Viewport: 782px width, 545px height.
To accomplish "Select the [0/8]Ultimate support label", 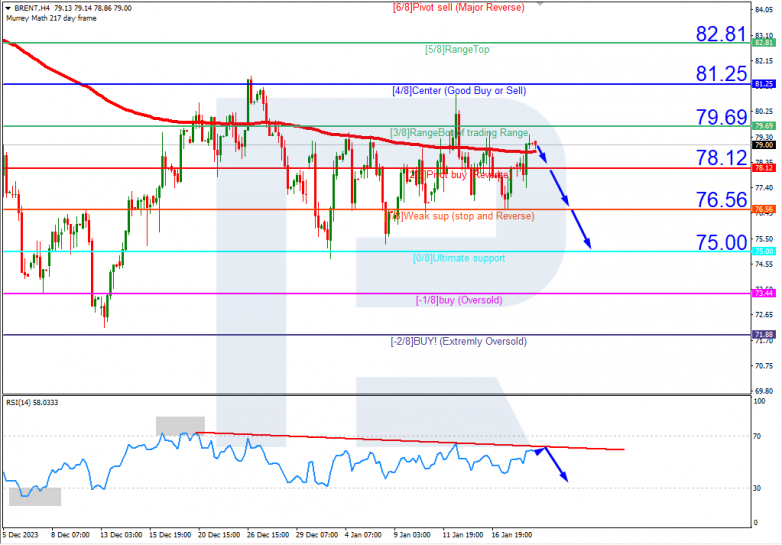I will (459, 258).
